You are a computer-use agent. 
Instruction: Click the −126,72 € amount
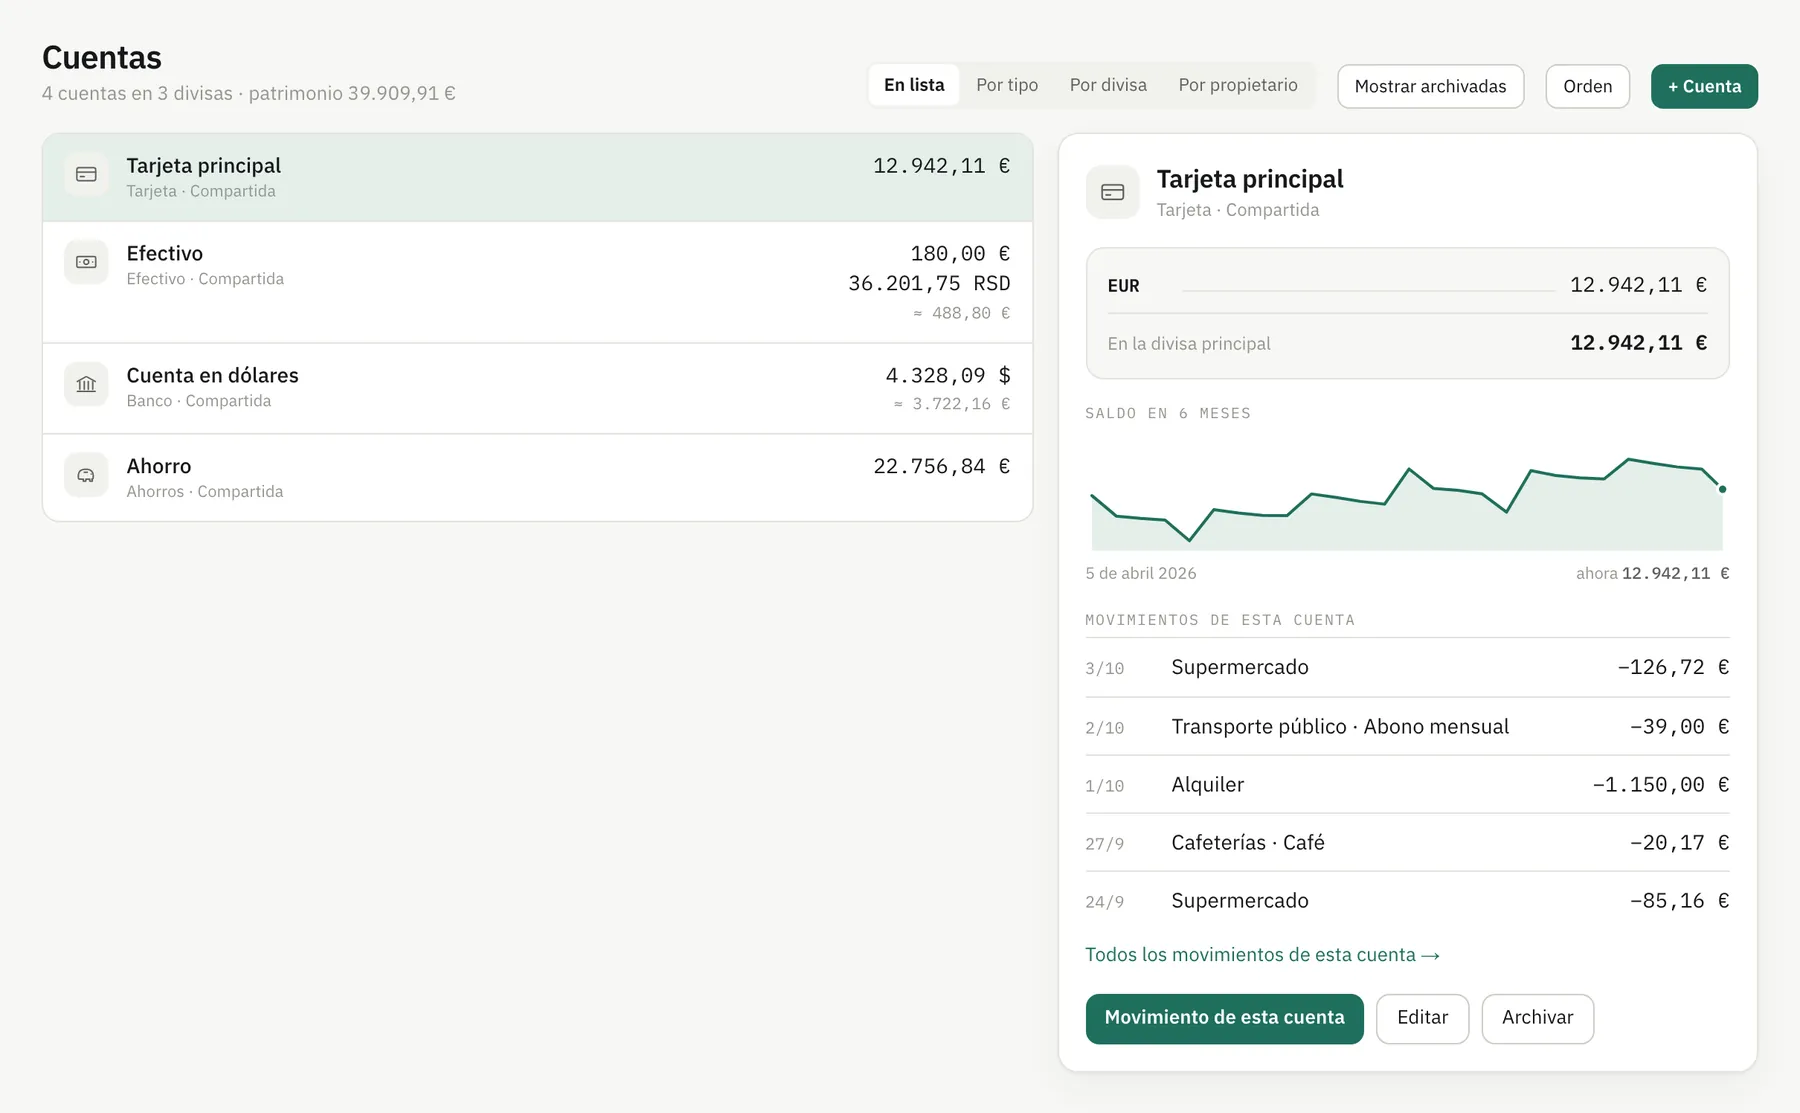click(x=1673, y=667)
